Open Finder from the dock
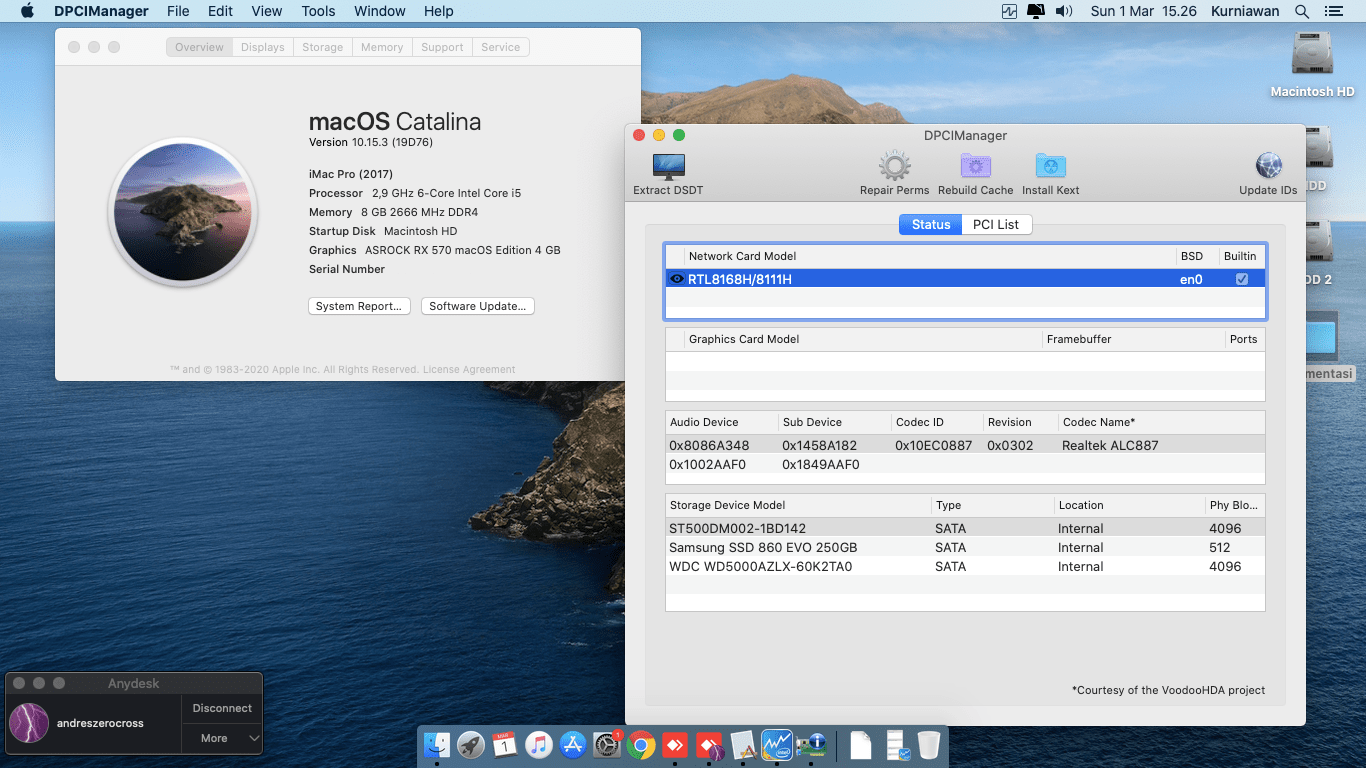The height and width of the screenshot is (768, 1366). 437,744
